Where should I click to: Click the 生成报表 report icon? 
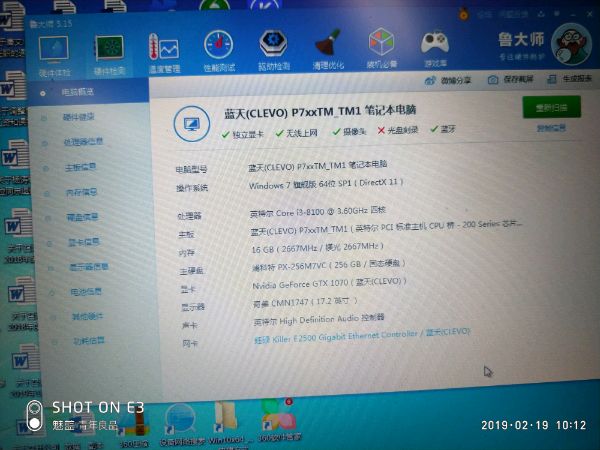(x=551, y=79)
